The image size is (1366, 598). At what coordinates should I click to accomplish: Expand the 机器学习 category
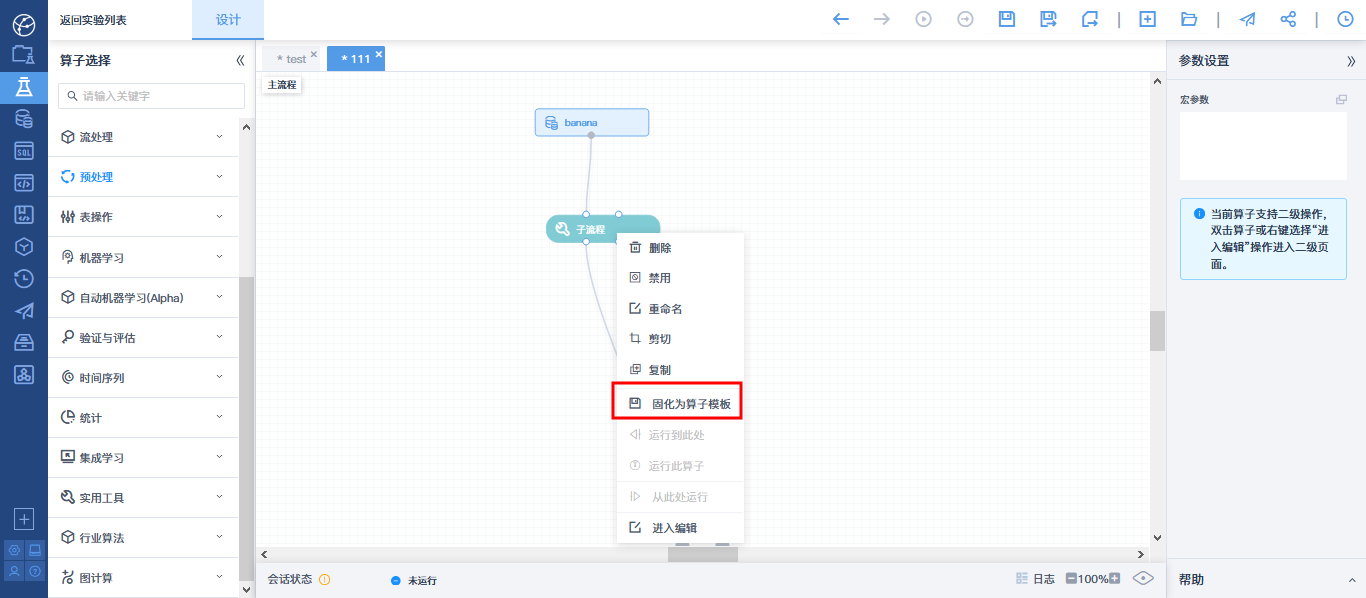[144, 257]
